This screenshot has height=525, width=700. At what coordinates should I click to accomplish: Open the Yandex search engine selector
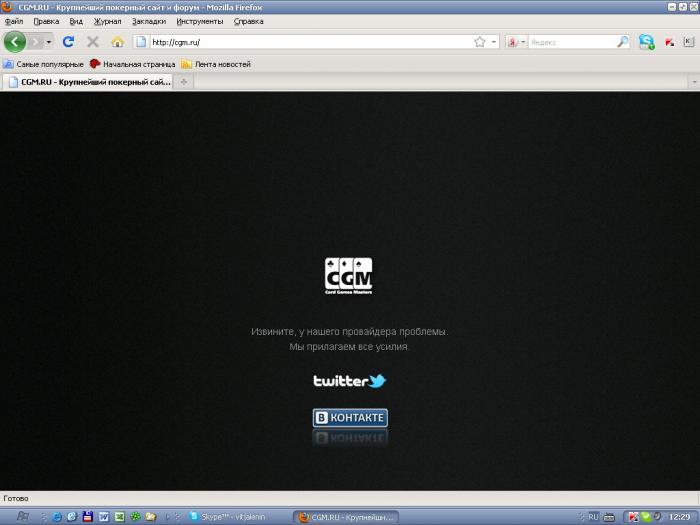517,42
